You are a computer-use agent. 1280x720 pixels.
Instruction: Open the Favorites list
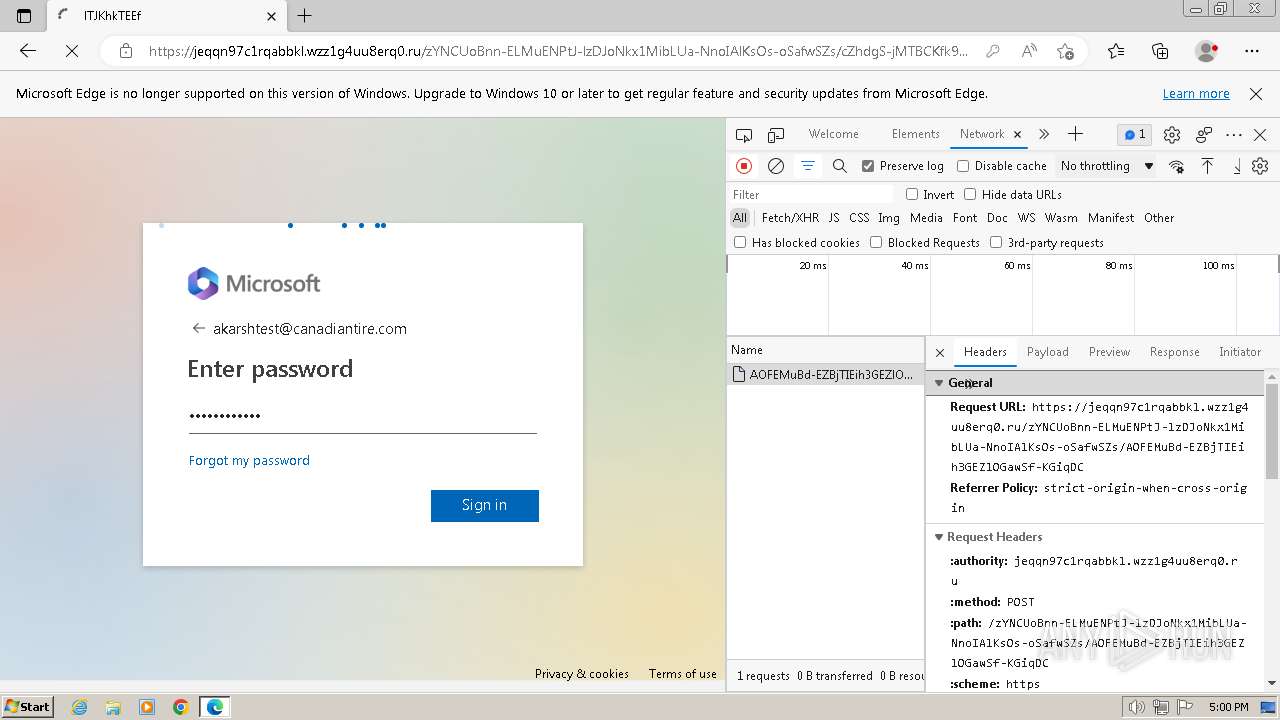[x=1116, y=51]
